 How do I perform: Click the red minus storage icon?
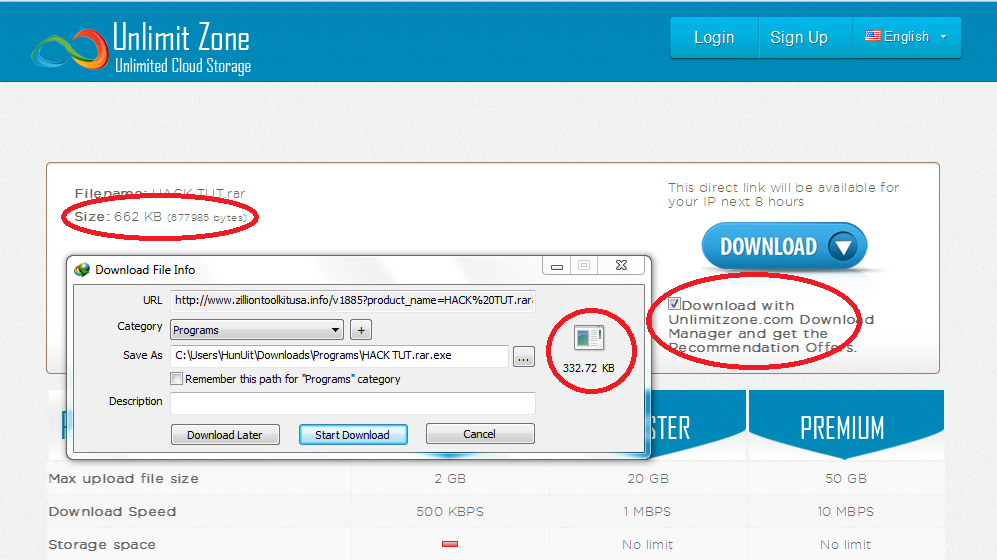pyautogui.click(x=450, y=544)
